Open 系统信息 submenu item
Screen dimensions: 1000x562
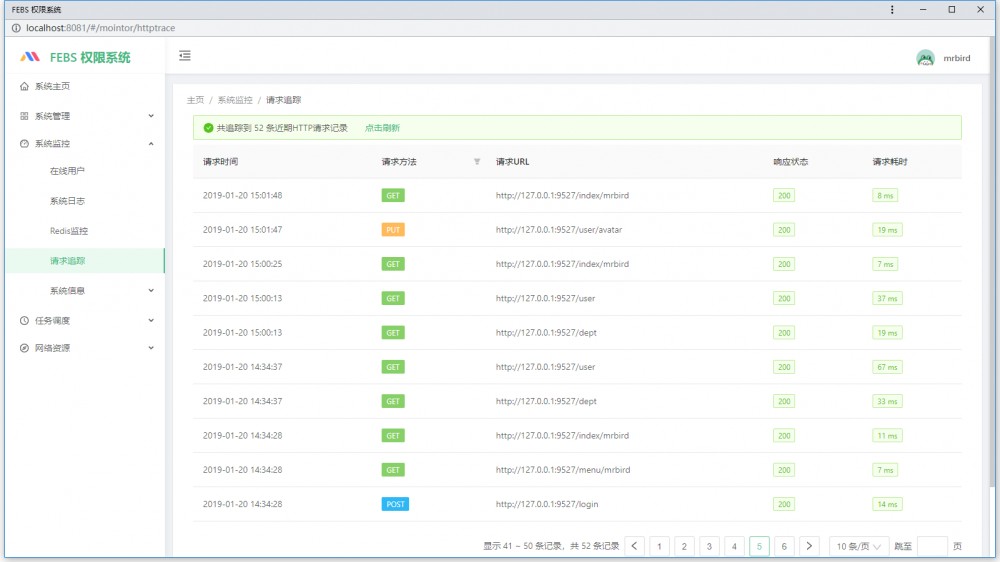(85, 290)
